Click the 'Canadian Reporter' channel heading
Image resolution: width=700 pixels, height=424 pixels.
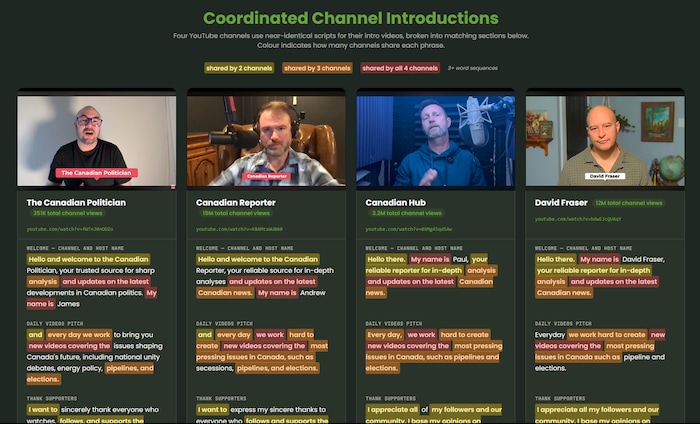click(236, 203)
